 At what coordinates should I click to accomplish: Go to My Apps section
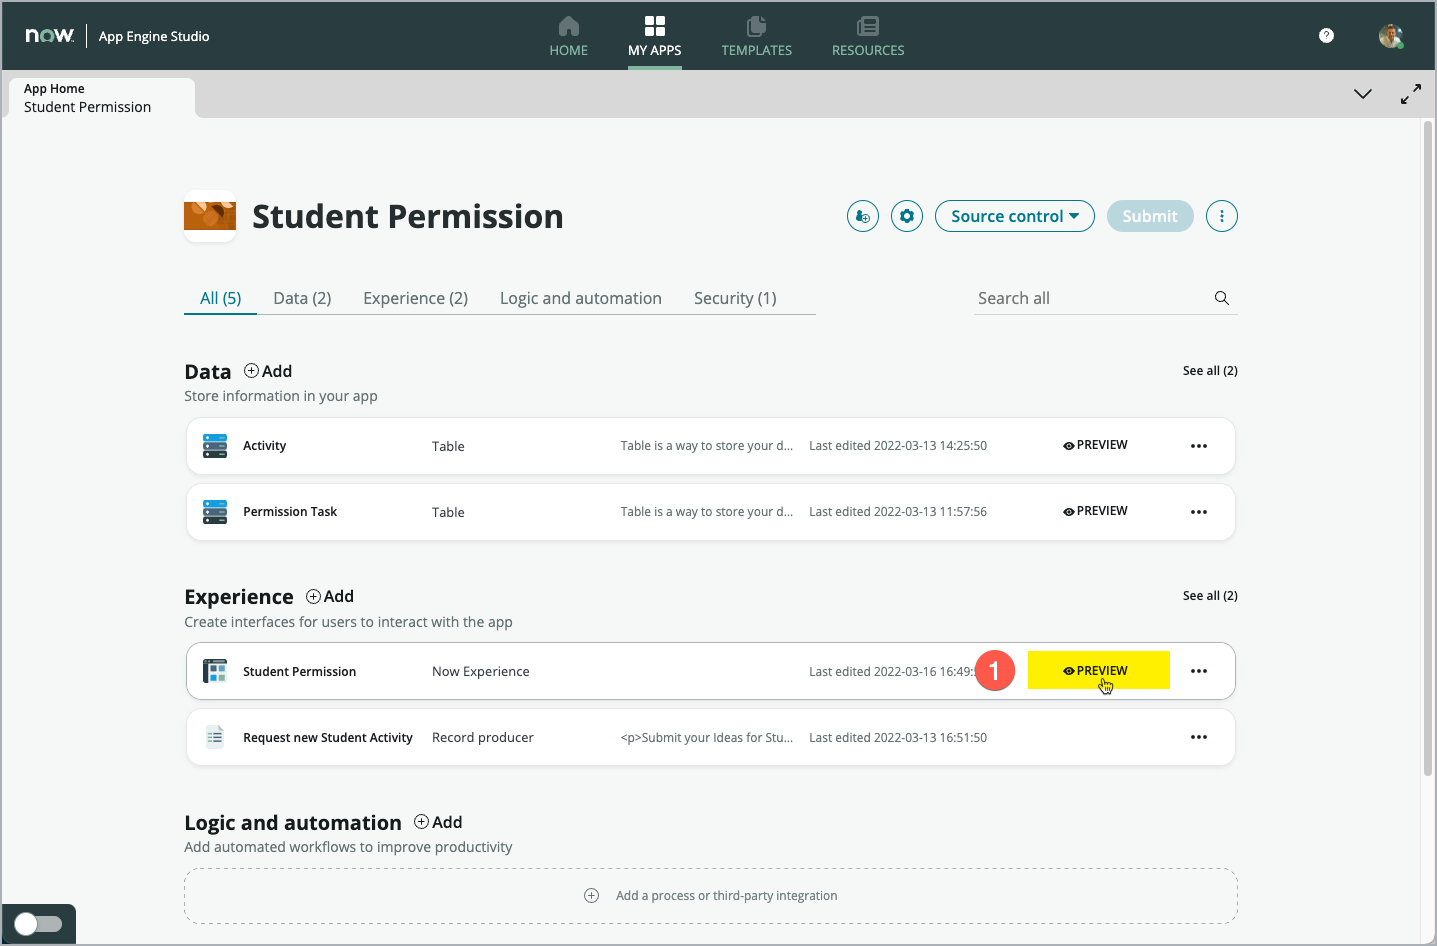(x=654, y=37)
